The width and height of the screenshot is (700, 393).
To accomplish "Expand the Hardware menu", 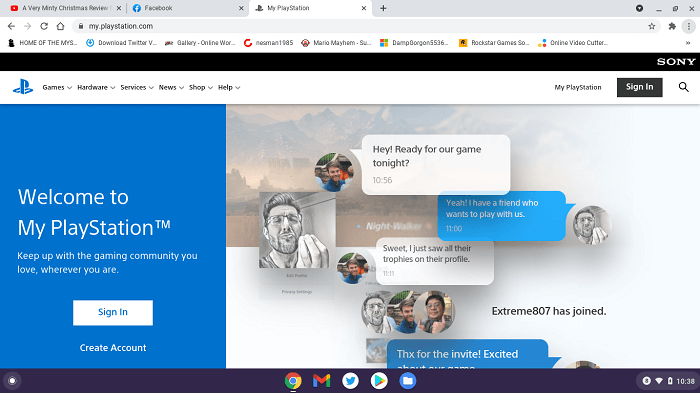I will pyautogui.click(x=96, y=88).
